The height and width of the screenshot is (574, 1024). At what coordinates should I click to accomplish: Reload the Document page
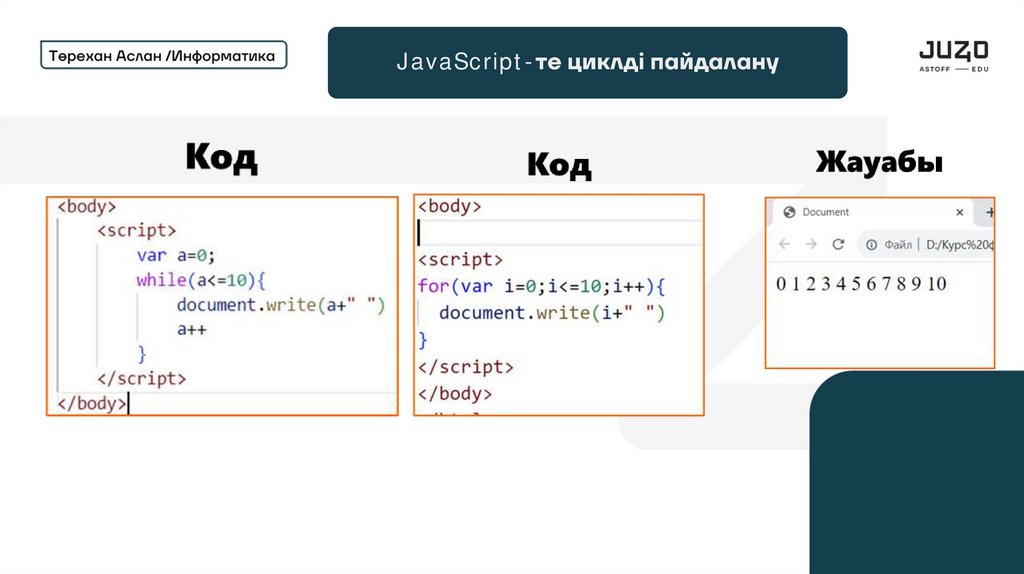click(x=839, y=244)
